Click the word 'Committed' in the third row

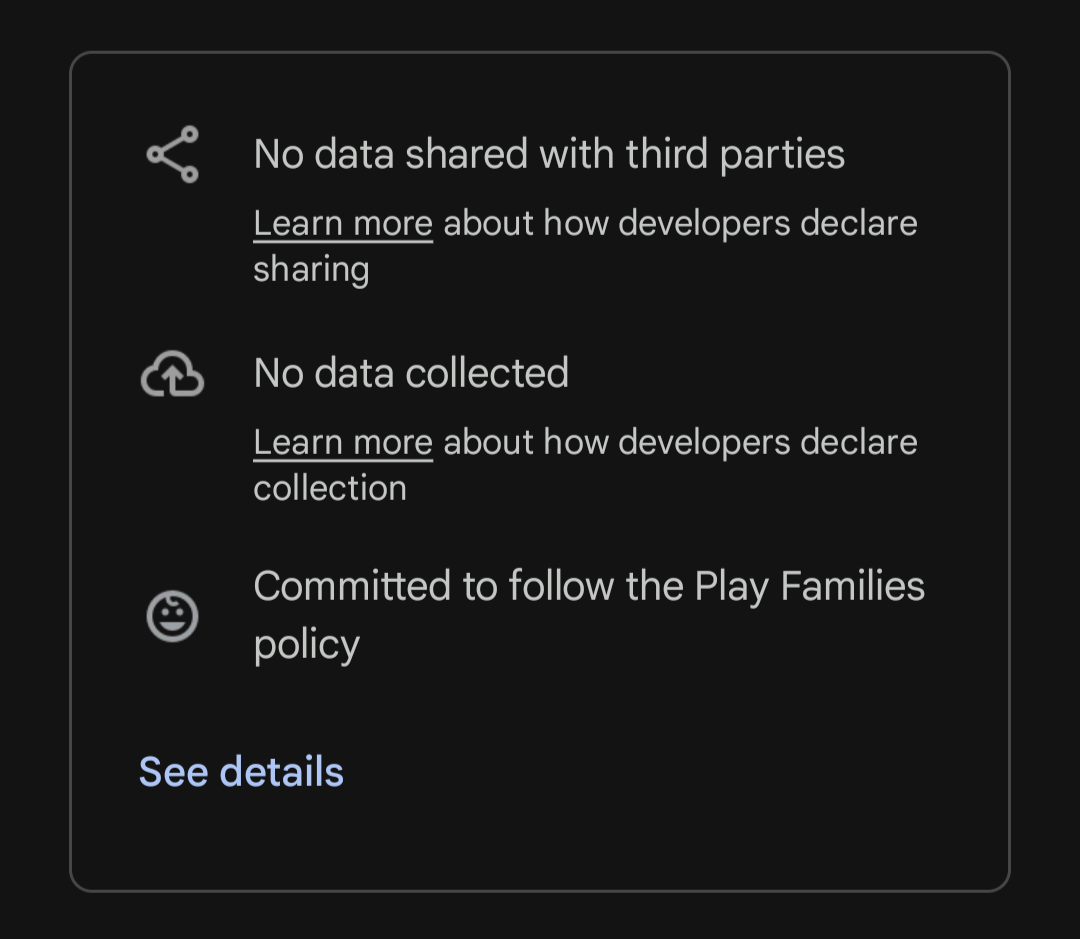pos(352,586)
